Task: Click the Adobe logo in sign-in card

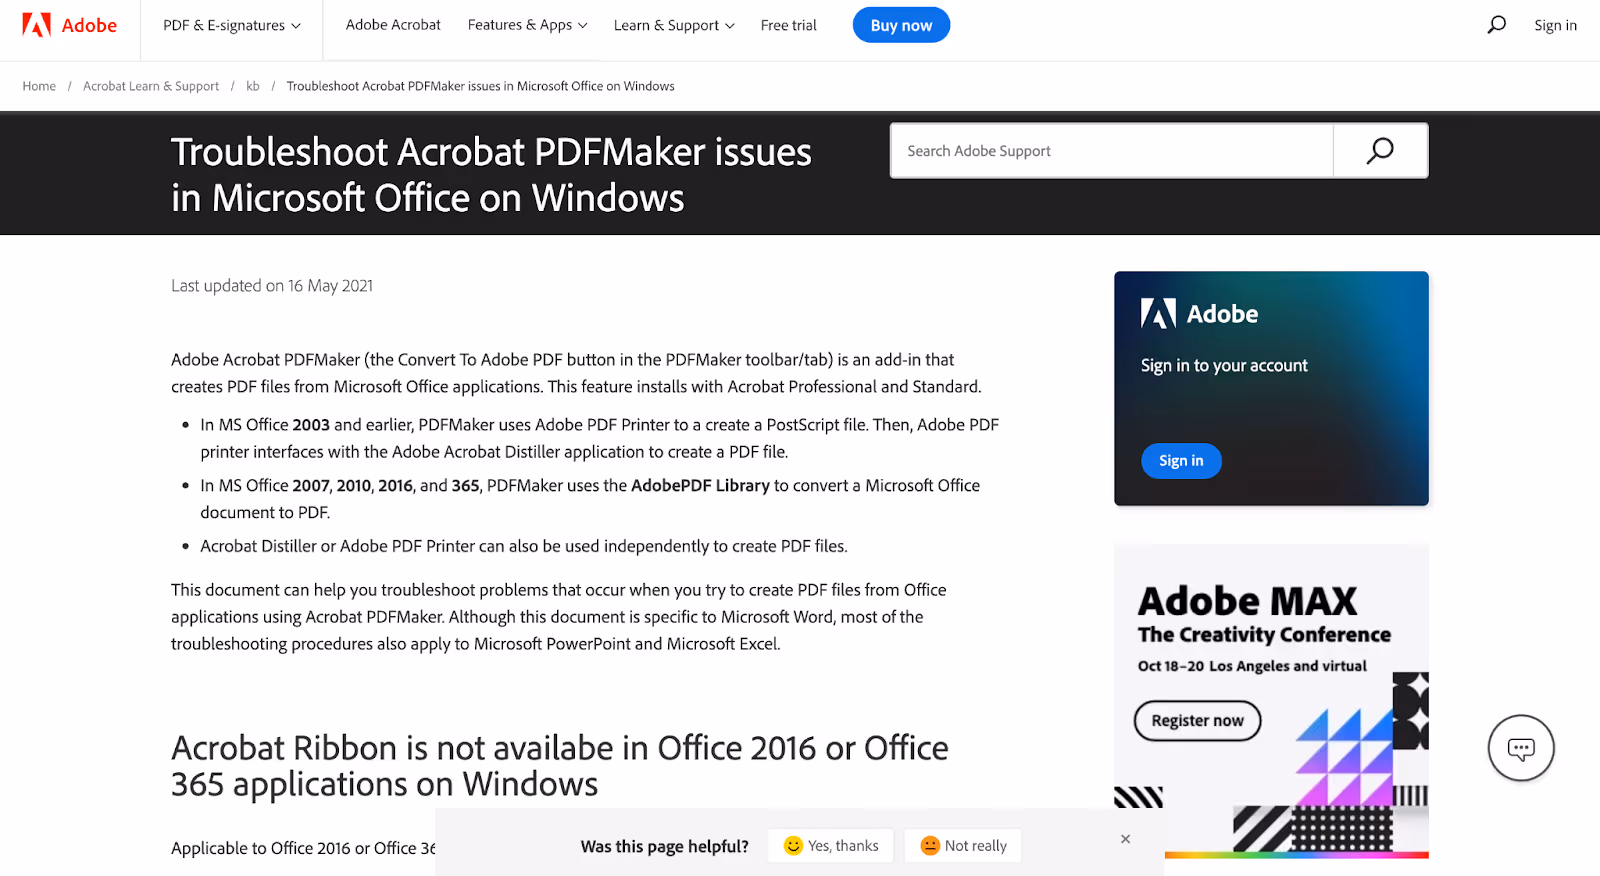Action: (1199, 314)
